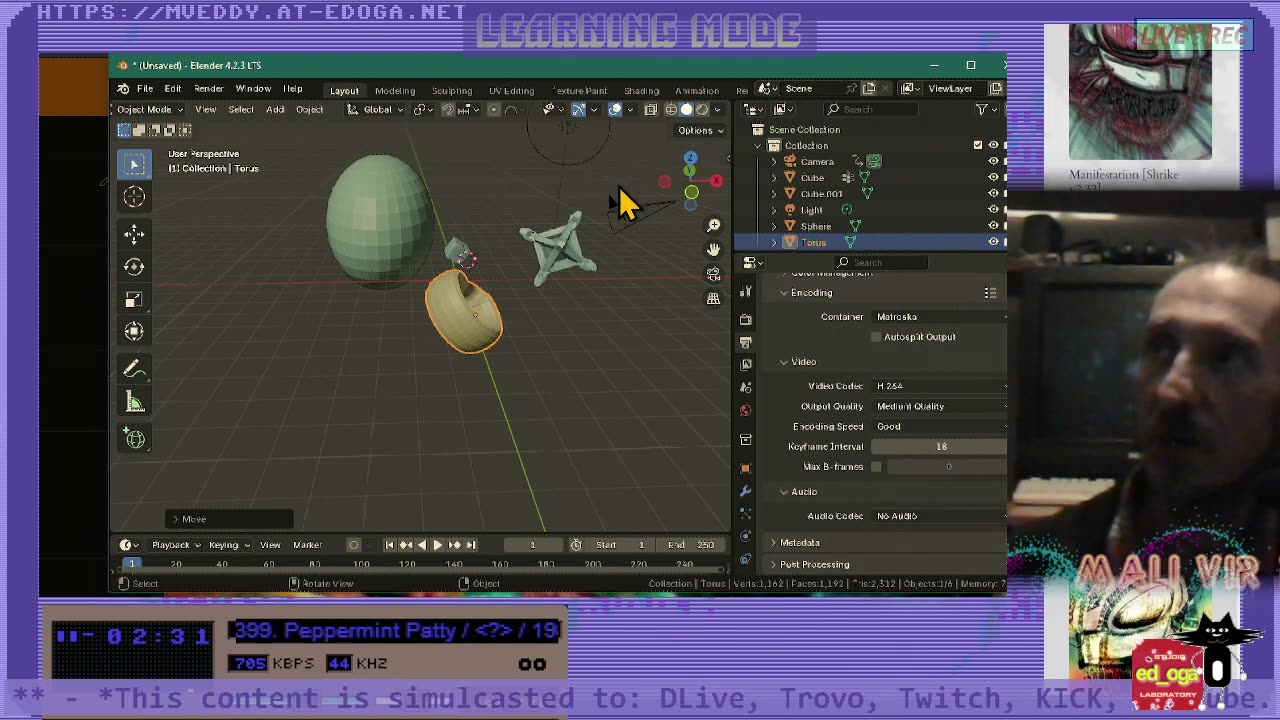Image resolution: width=1280 pixels, height=720 pixels.
Task: Switch to the Sculpting workspace tab
Action: point(452,90)
